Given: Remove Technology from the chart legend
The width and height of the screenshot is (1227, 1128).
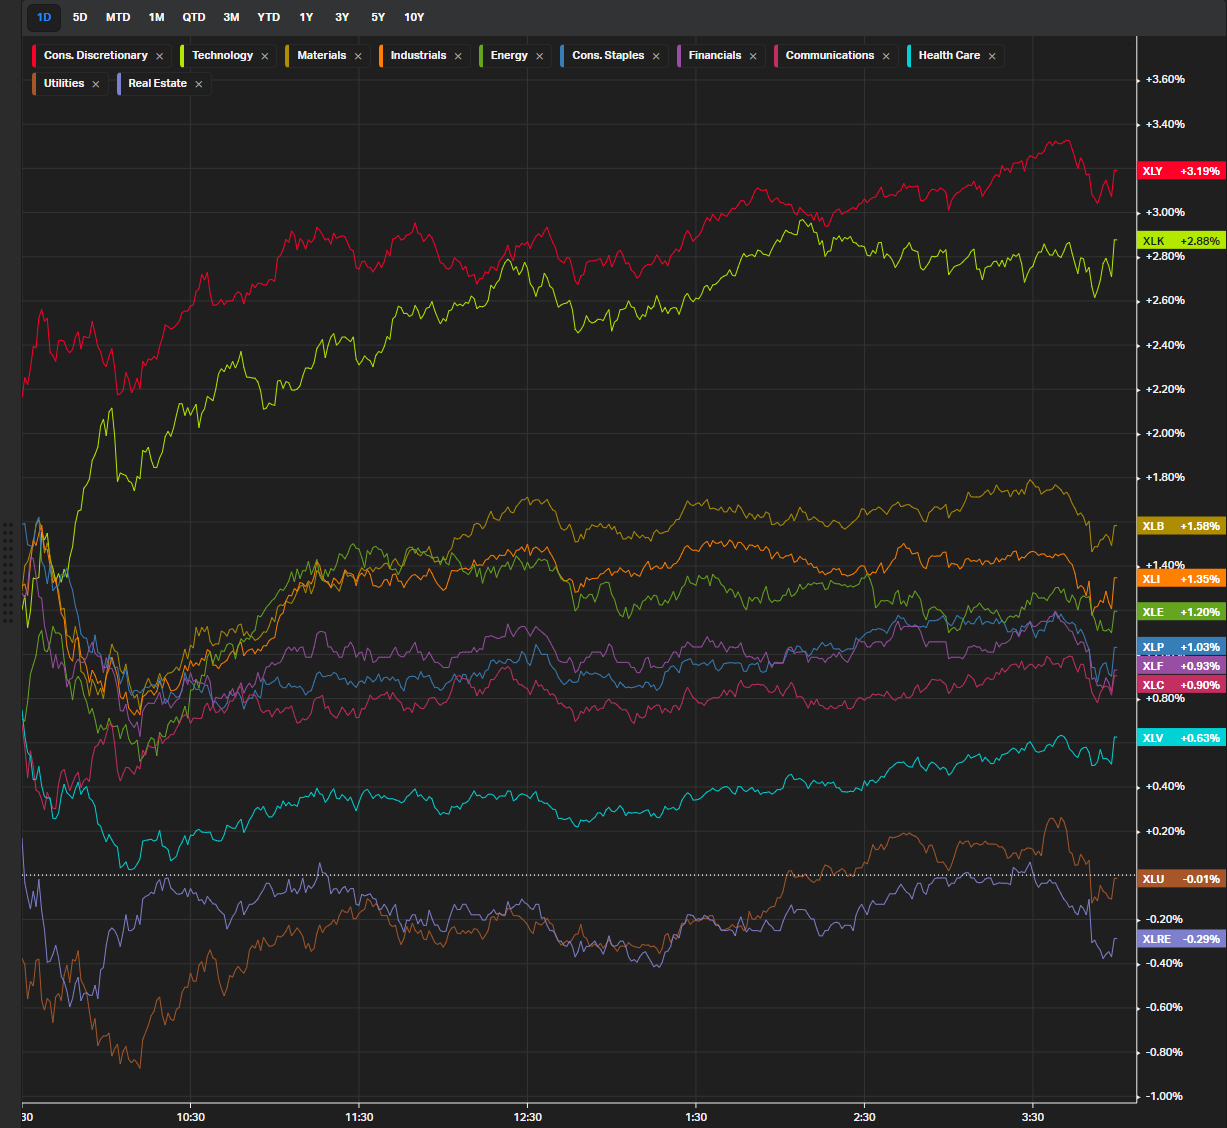Looking at the screenshot, I should point(265,56).
